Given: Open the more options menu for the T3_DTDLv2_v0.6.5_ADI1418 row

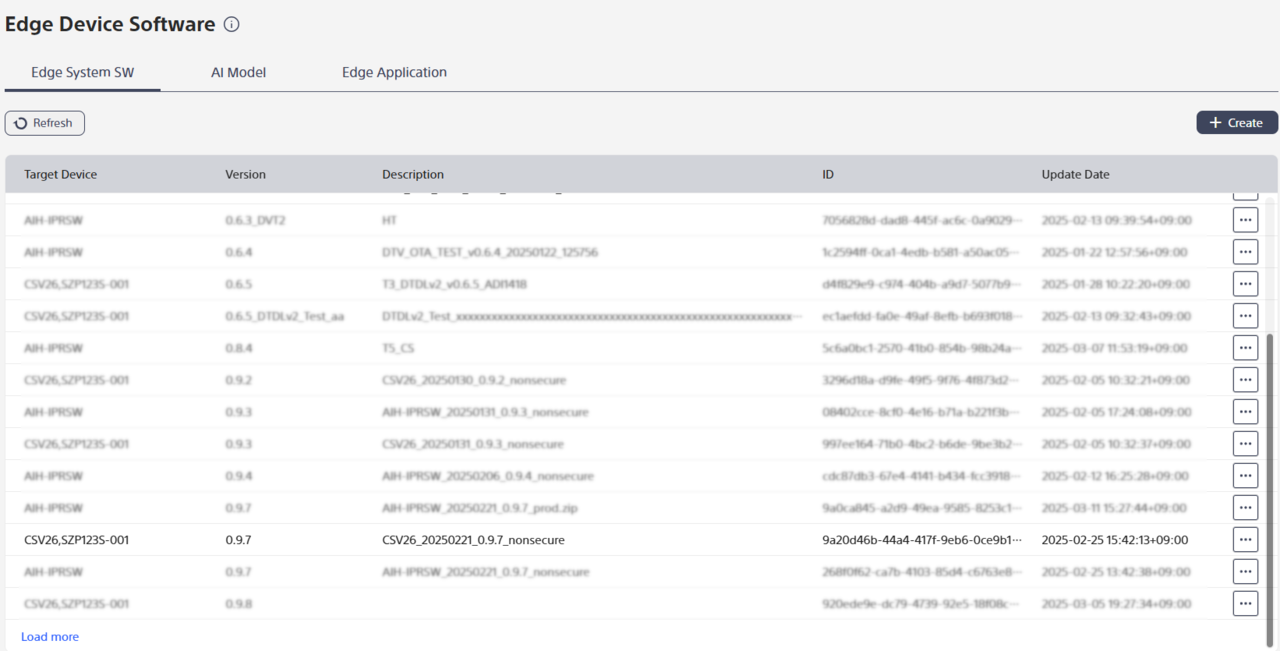Looking at the screenshot, I should (x=1245, y=284).
